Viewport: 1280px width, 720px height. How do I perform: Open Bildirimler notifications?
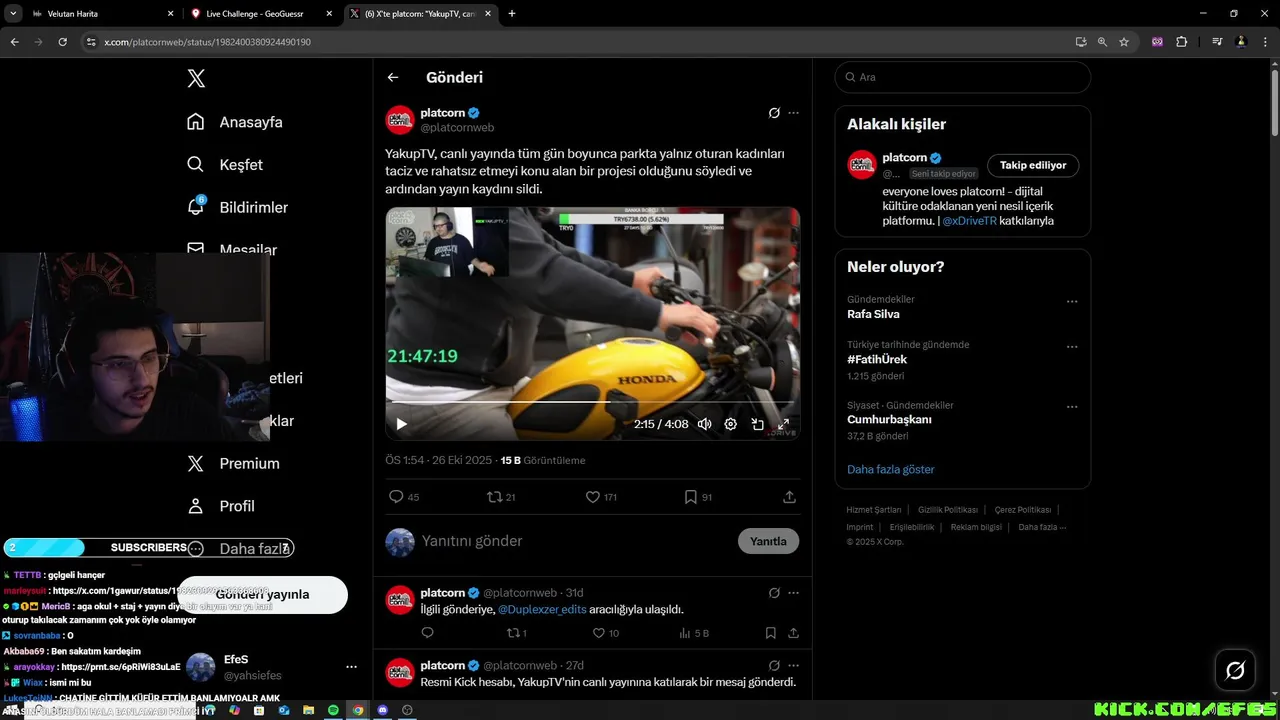pos(237,207)
